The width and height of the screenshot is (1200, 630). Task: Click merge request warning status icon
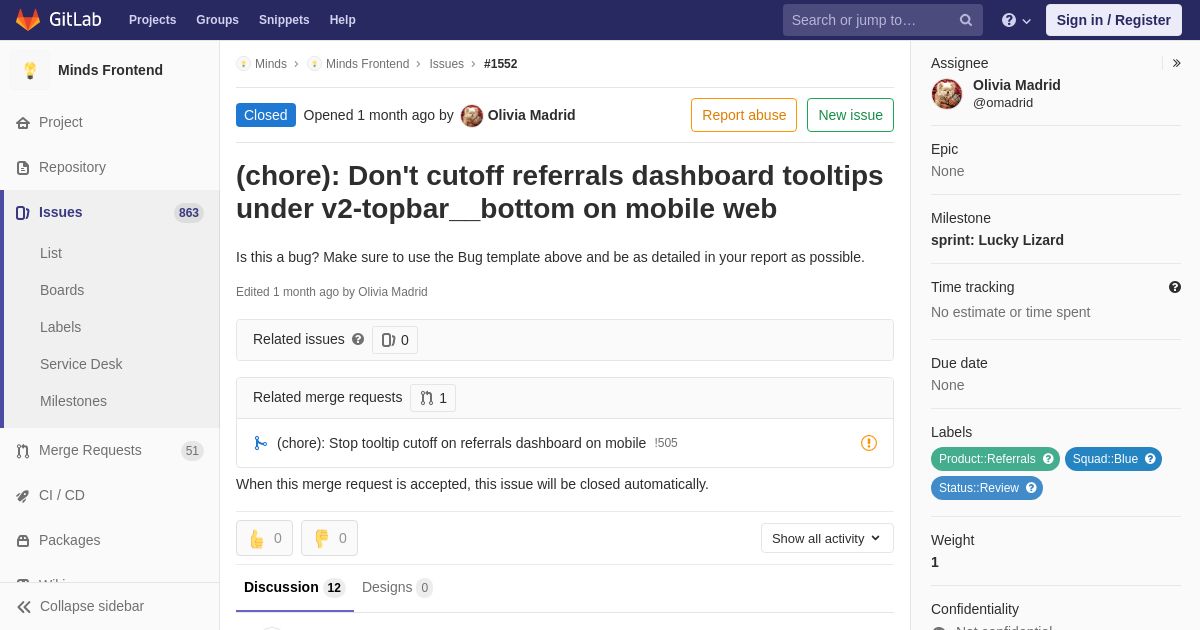click(x=869, y=443)
